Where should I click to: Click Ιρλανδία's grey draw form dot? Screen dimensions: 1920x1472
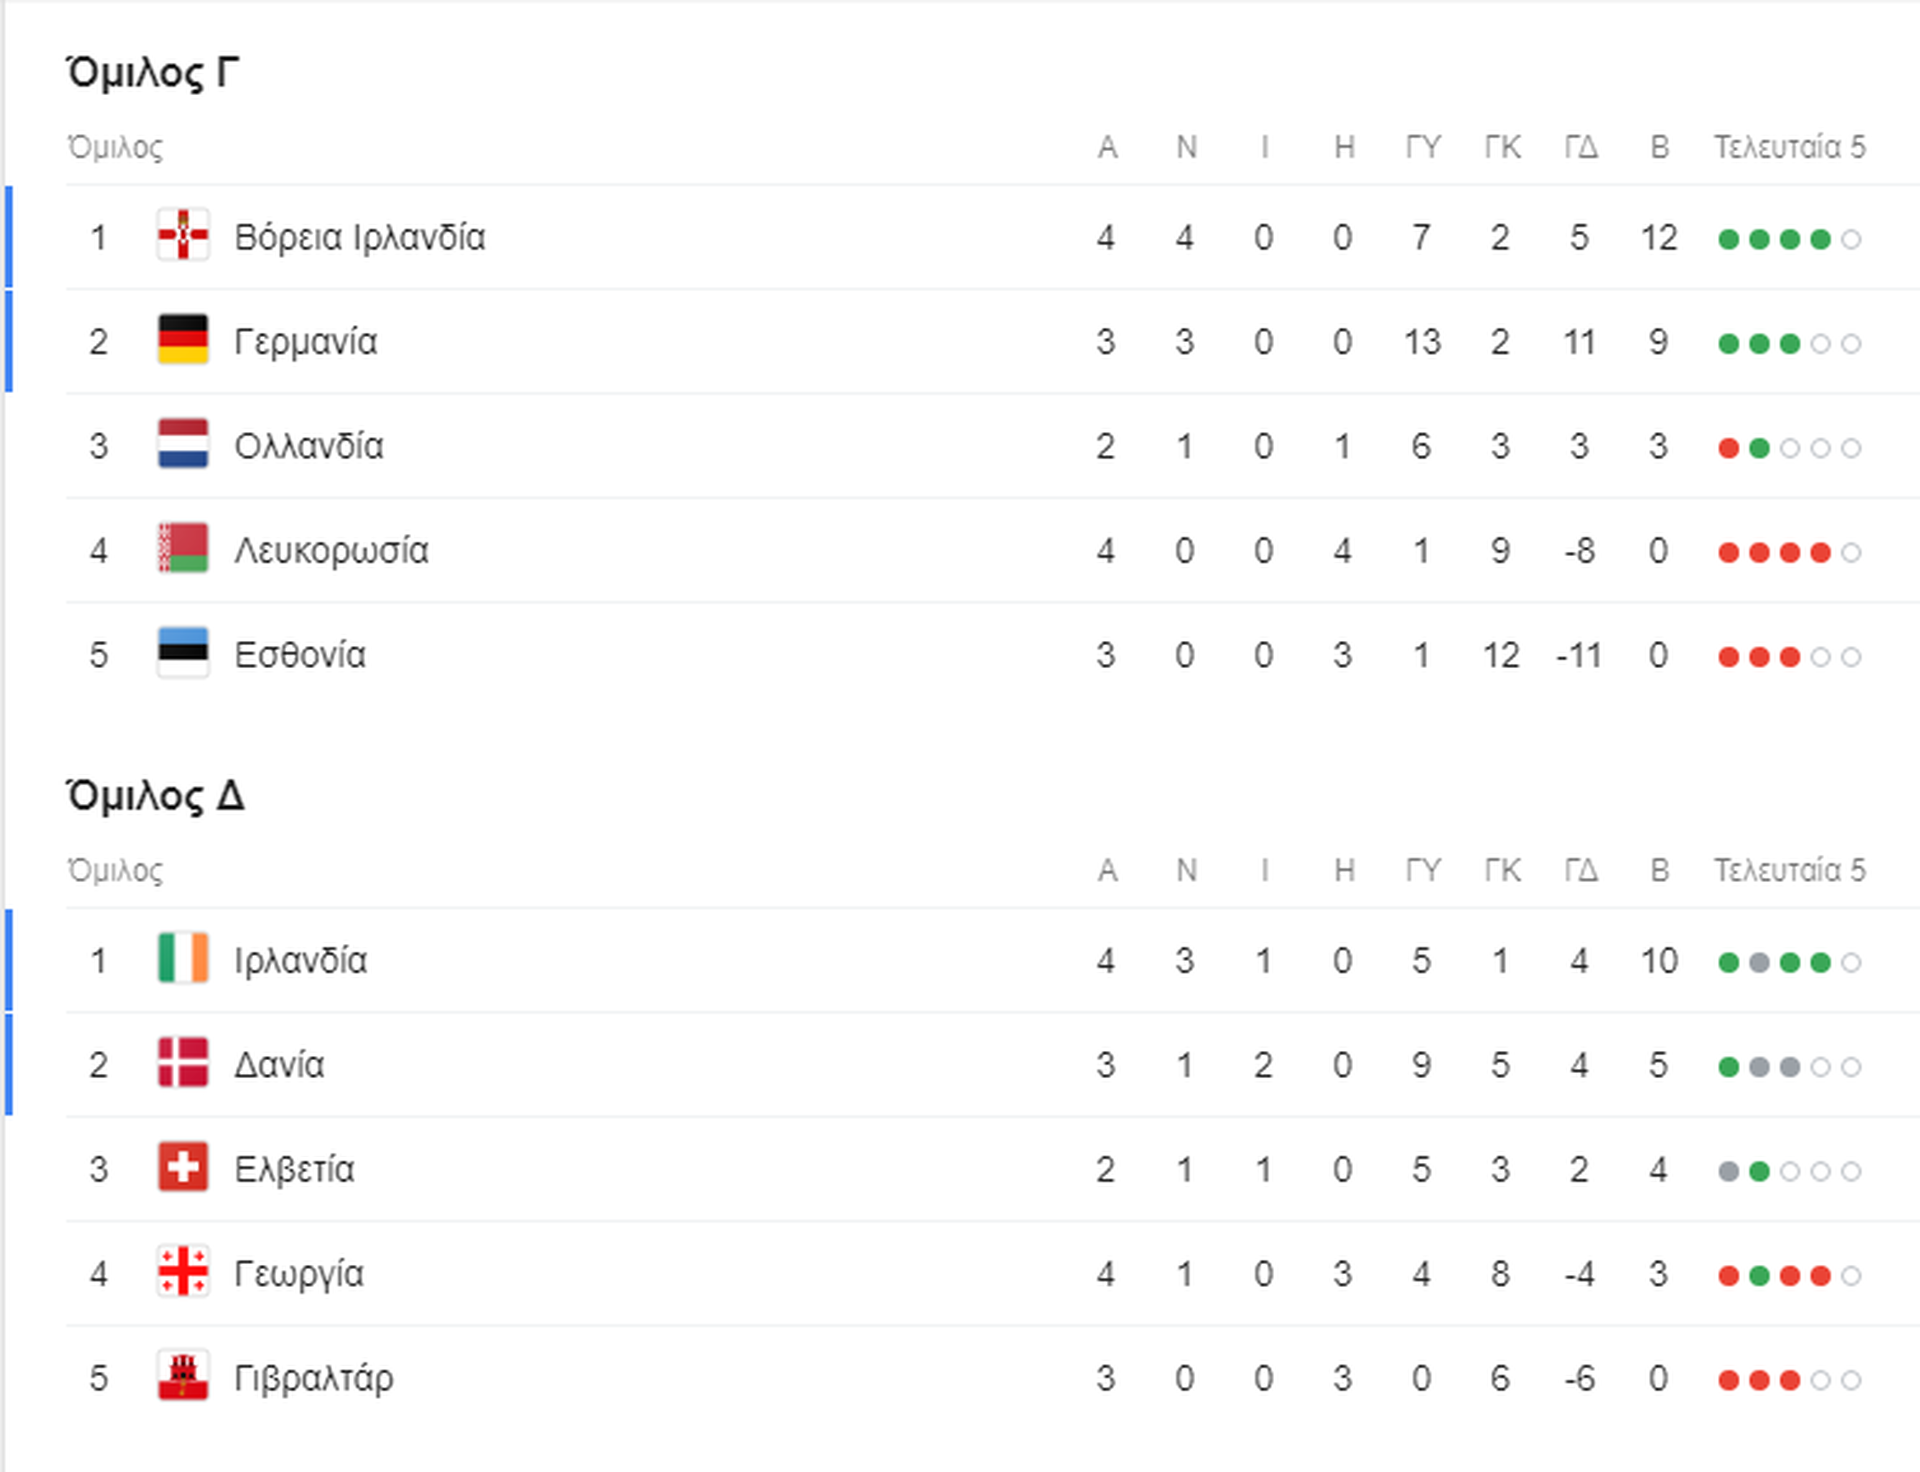pyautogui.click(x=1759, y=963)
